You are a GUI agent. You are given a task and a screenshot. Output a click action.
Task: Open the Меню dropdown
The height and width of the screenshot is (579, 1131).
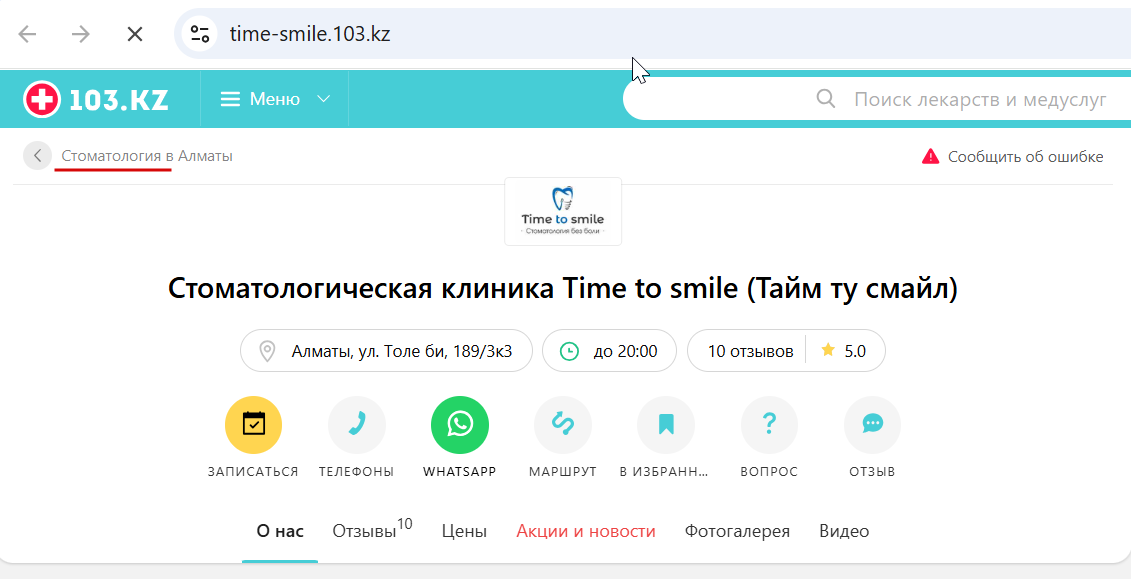275,100
